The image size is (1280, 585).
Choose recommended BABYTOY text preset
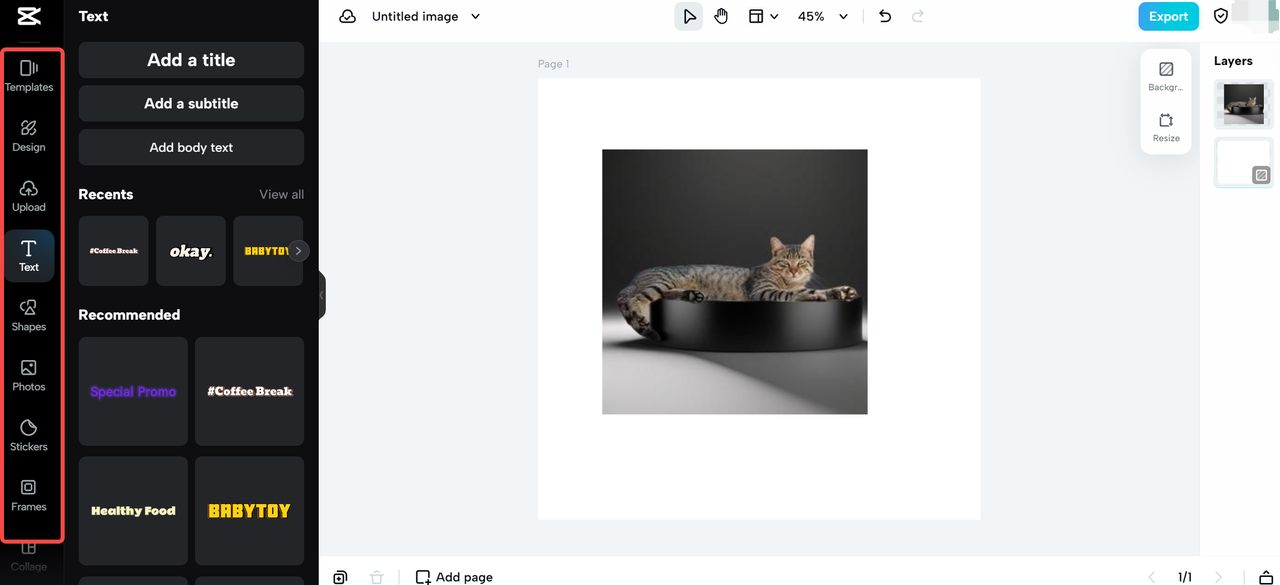tap(250, 511)
